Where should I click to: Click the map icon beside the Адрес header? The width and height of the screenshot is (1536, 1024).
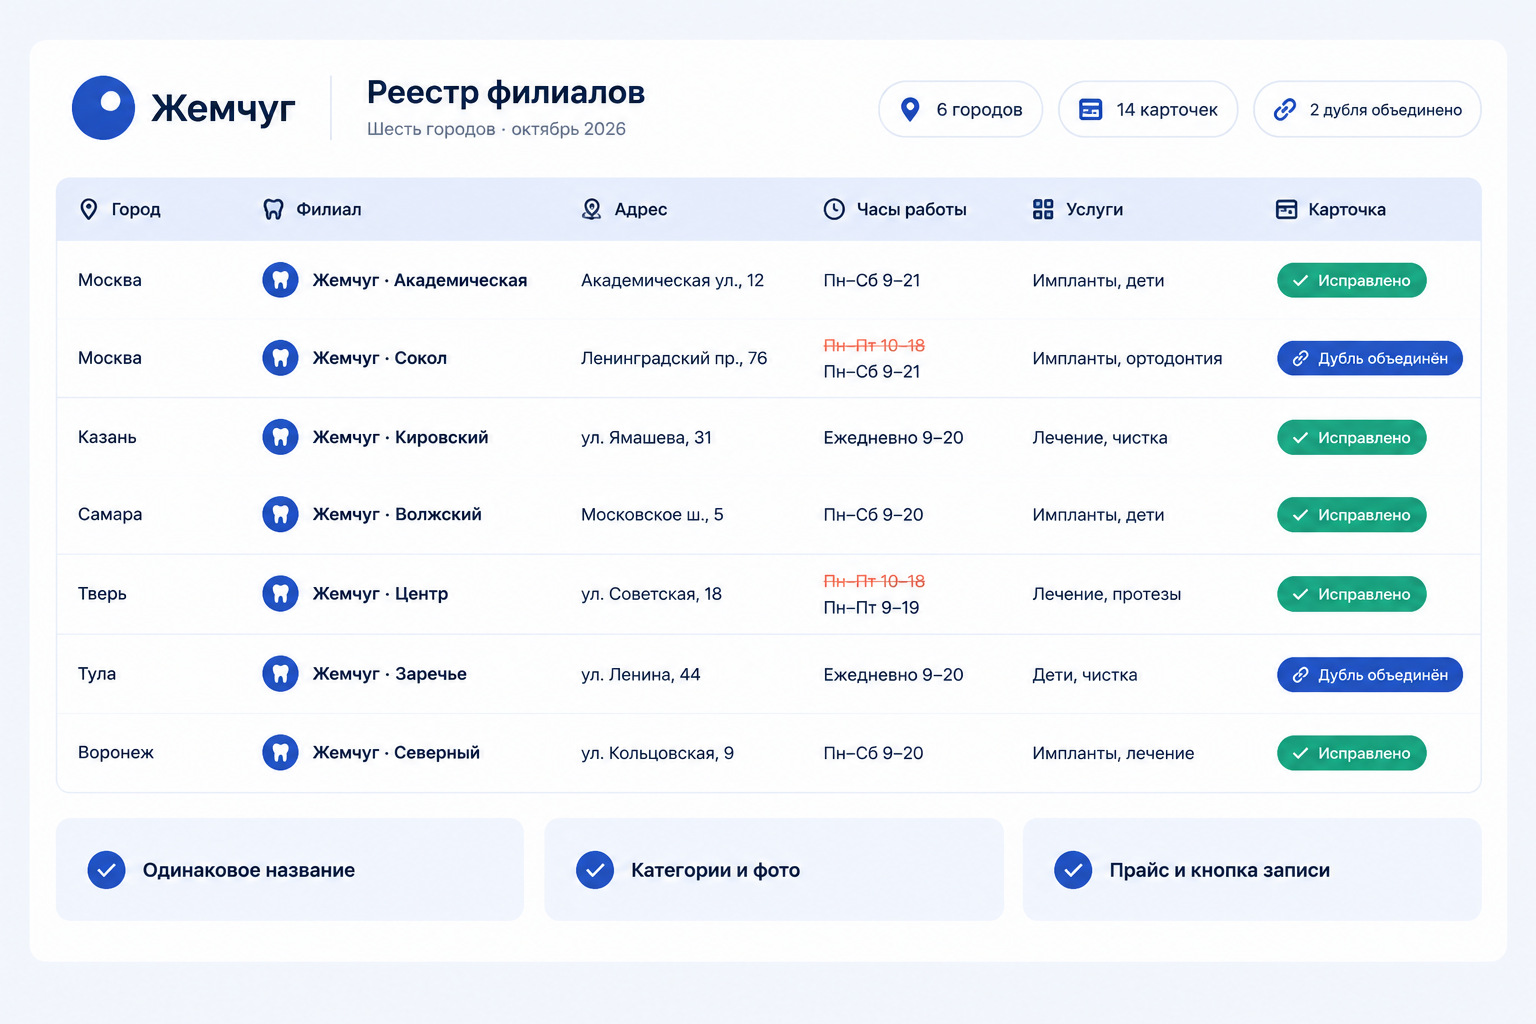coord(592,209)
